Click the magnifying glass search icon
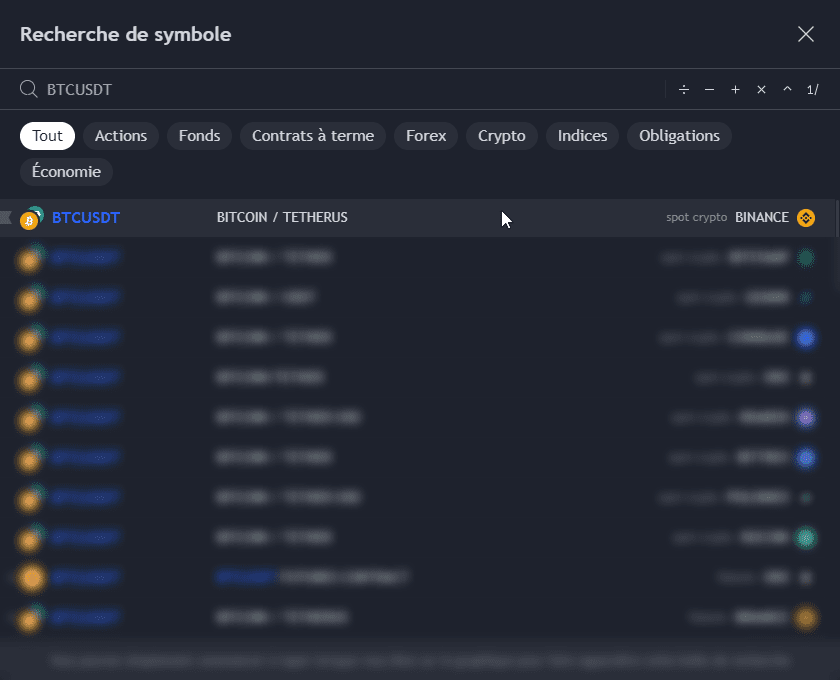This screenshot has width=840, height=680. [x=29, y=90]
